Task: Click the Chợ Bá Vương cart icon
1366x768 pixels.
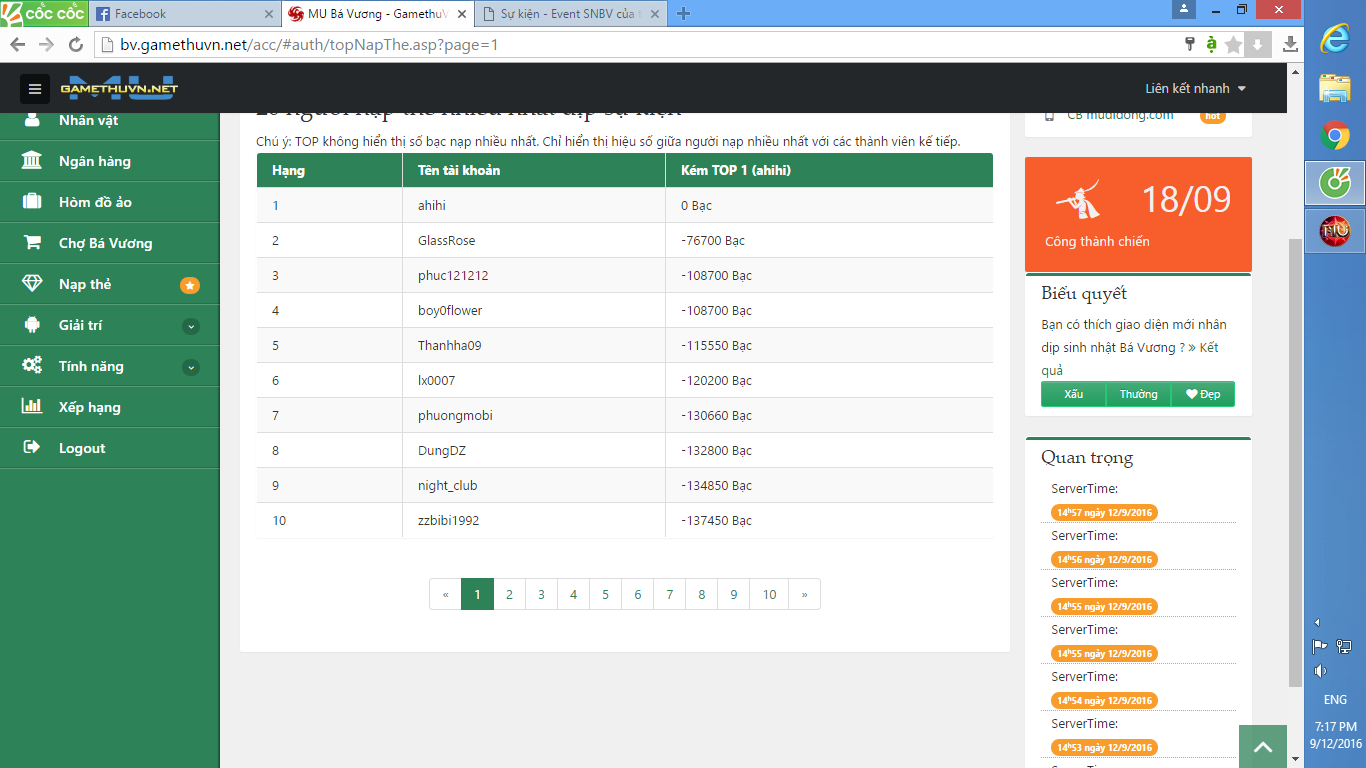Action: [x=32, y=243]
